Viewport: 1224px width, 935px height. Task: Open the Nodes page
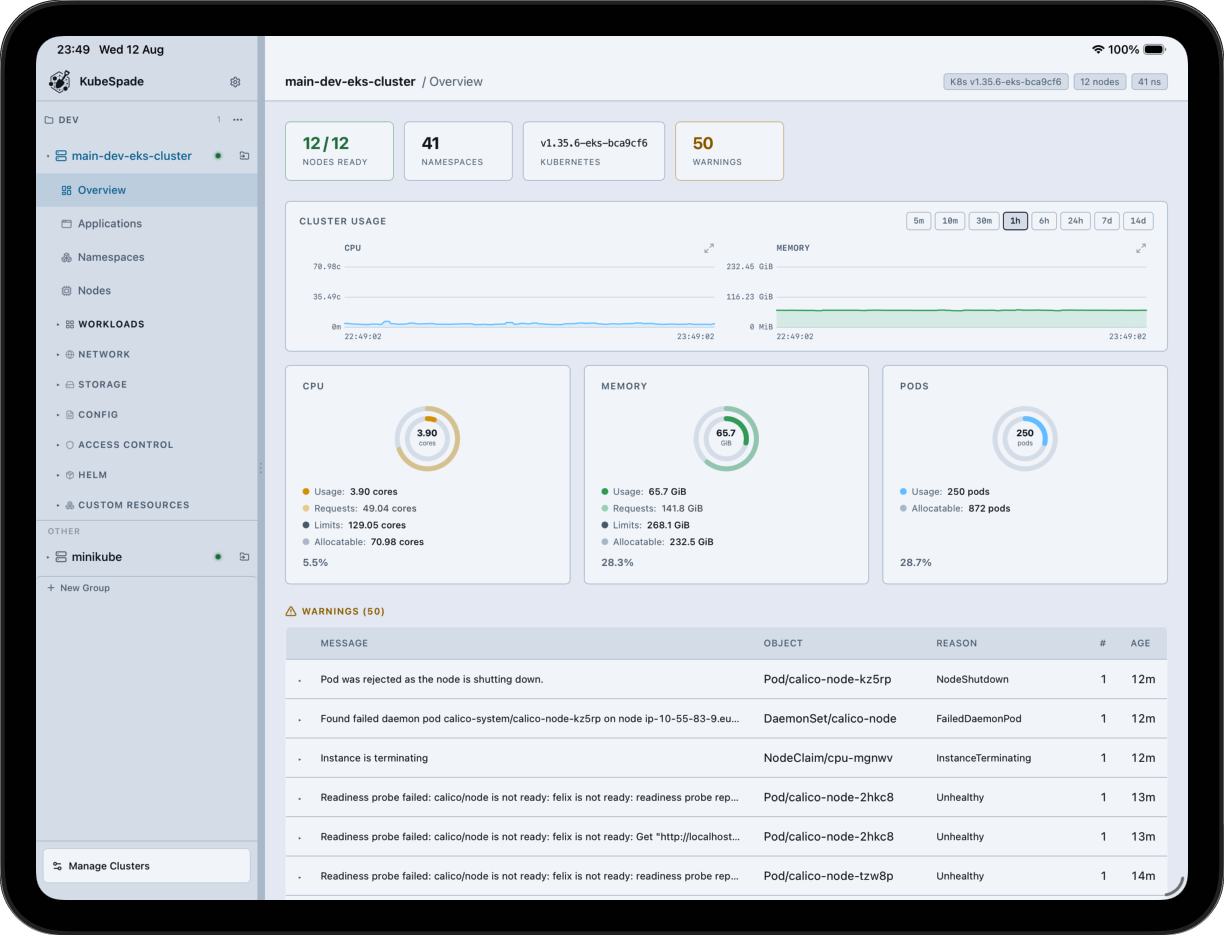click(147, 291)
